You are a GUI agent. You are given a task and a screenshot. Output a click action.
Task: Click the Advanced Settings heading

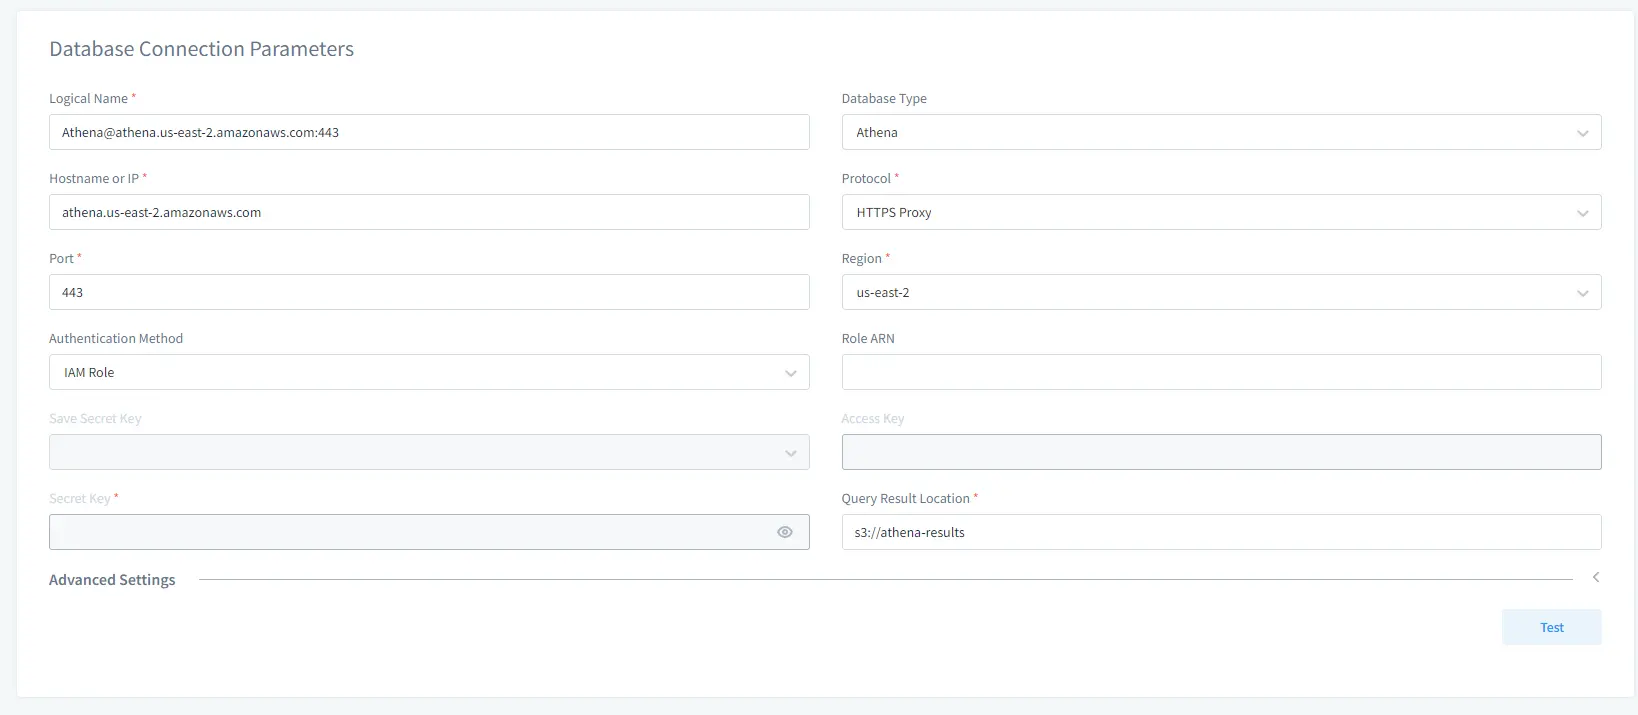[x=112, y=580]
